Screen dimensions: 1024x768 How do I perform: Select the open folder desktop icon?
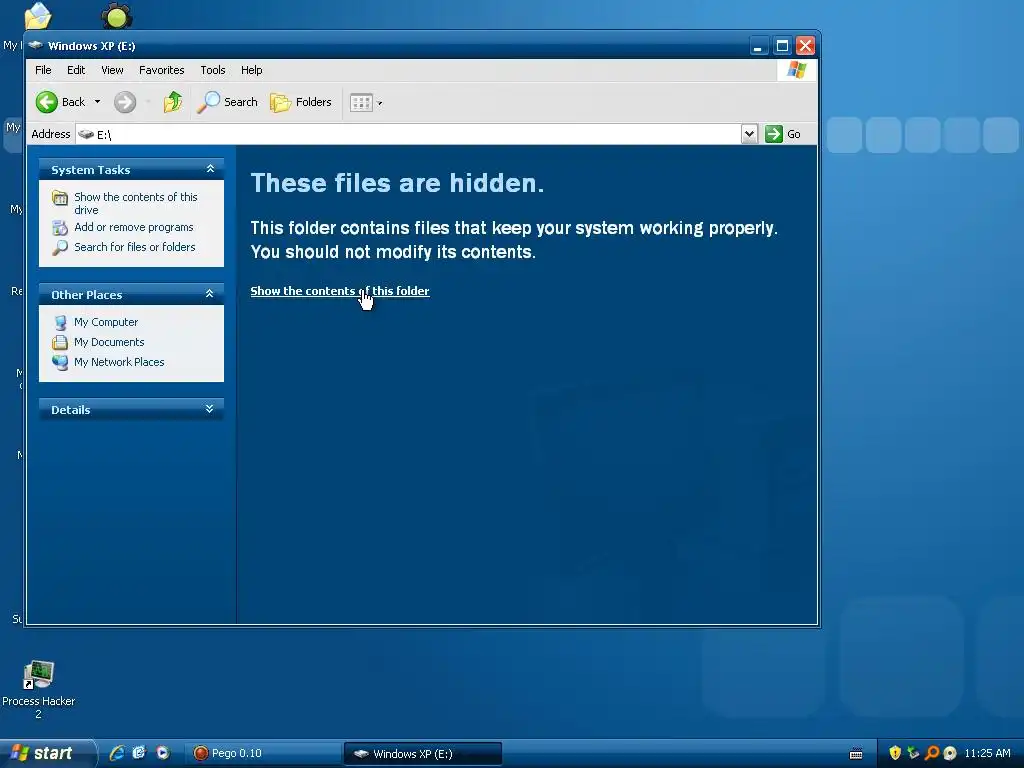point(38,15)
